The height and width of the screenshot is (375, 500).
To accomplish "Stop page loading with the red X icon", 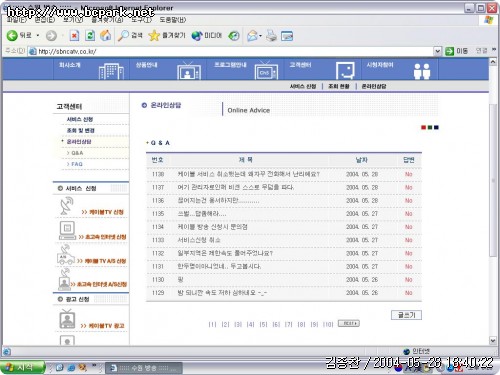I will (x=74, y=36).
